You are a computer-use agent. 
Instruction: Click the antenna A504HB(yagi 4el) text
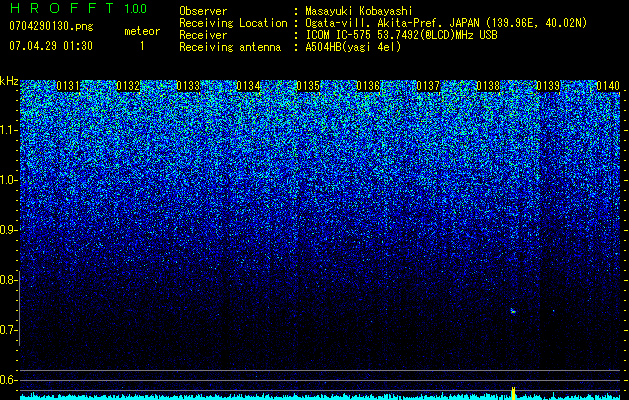tap(353, 47)
